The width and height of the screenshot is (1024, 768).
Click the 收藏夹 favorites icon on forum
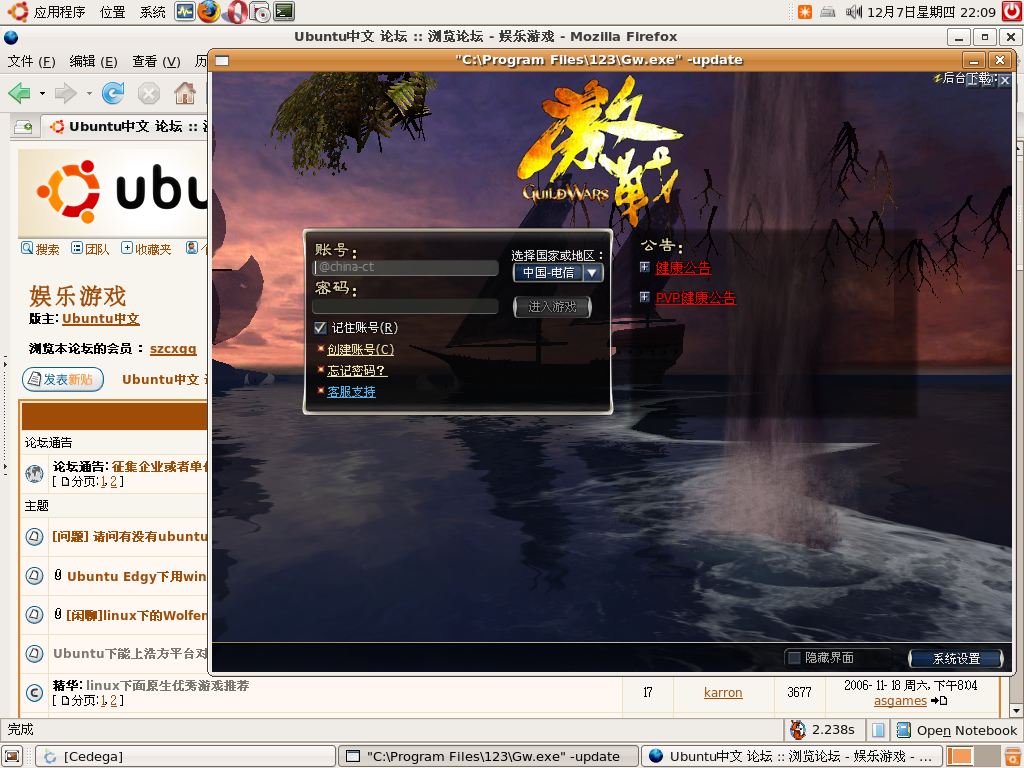click(x=127, y=248)
